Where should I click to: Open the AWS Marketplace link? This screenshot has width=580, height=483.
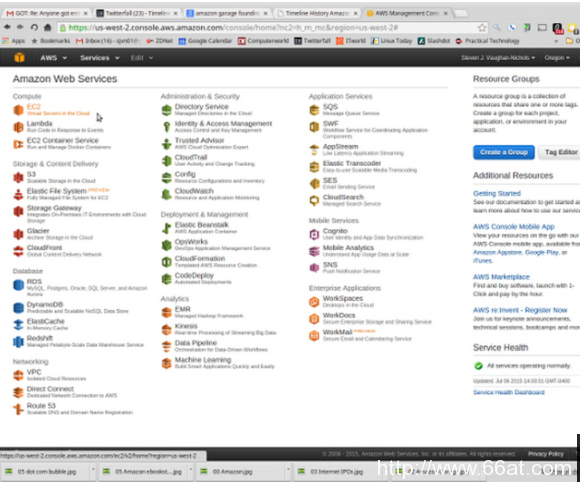501,277
